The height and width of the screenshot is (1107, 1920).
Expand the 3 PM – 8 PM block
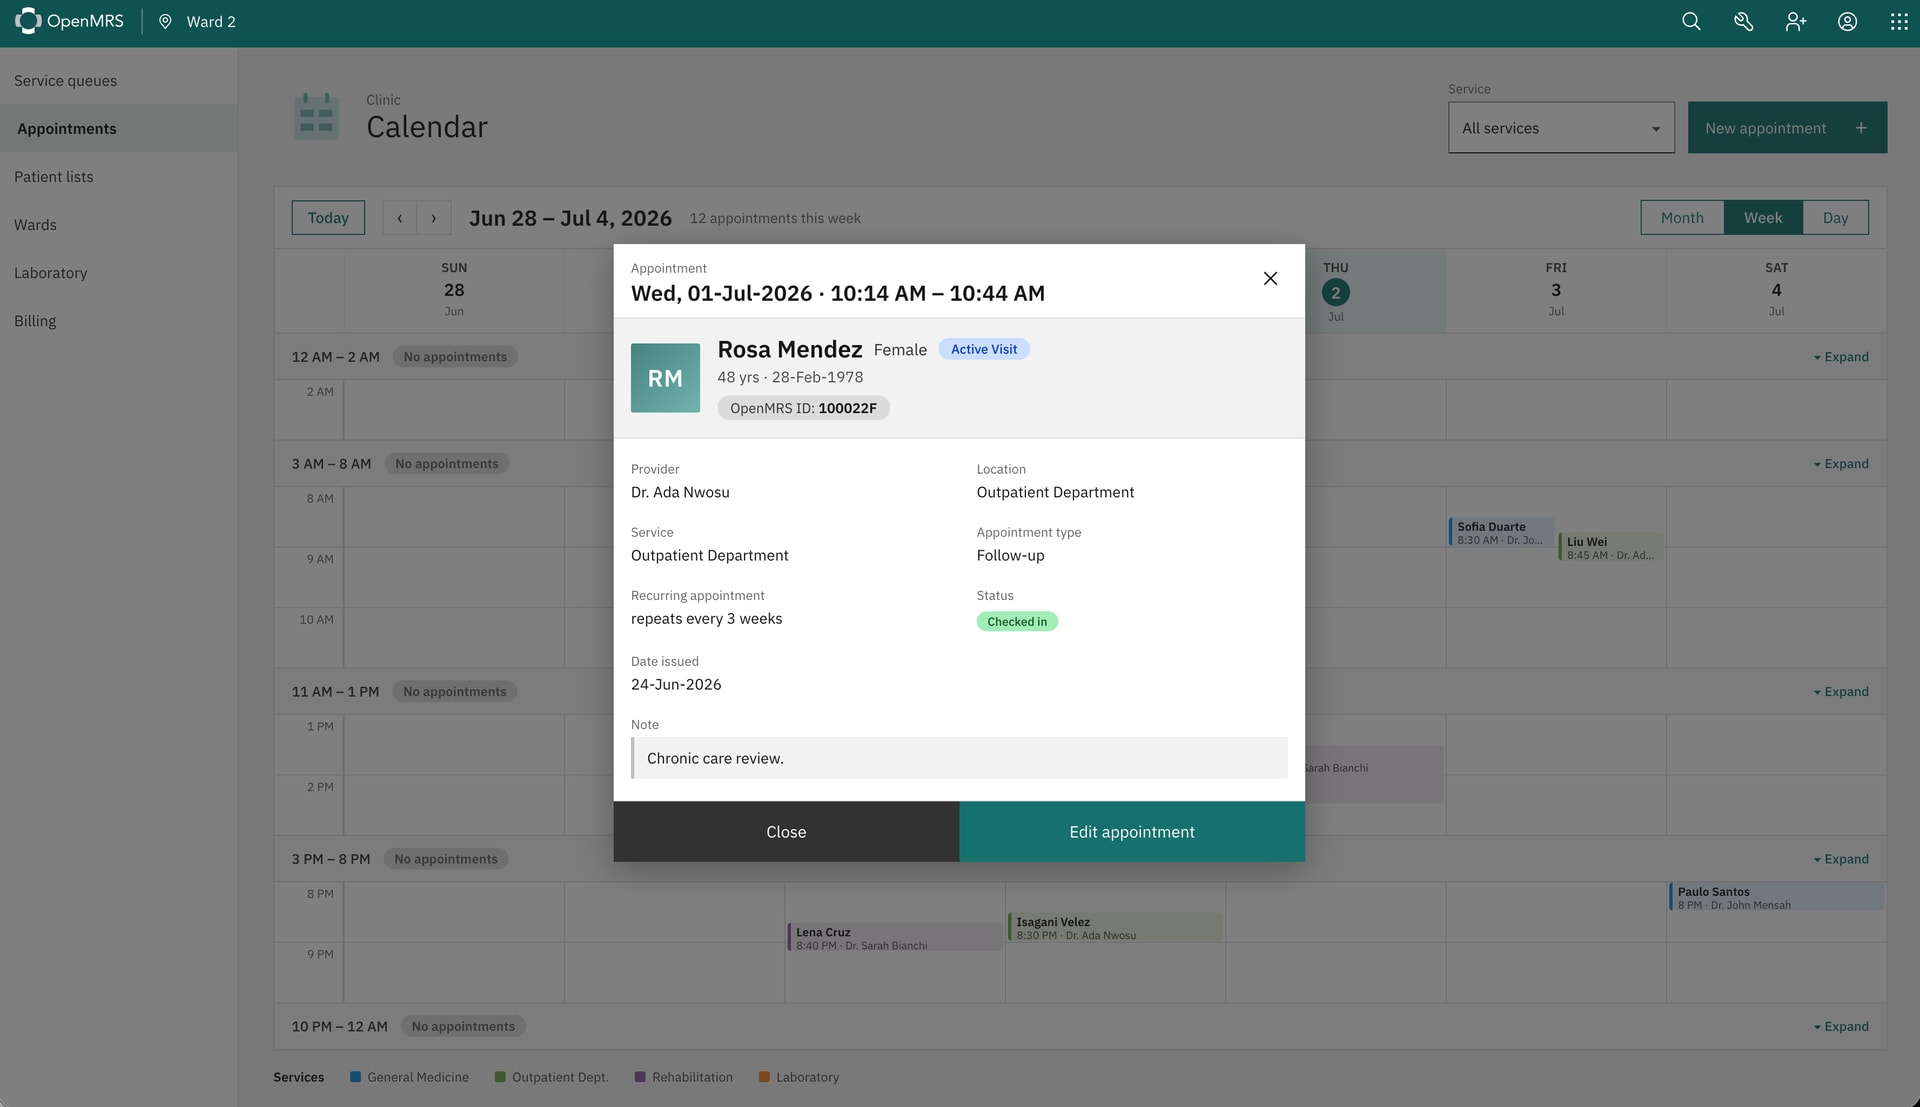click(x=1840, y=859)
